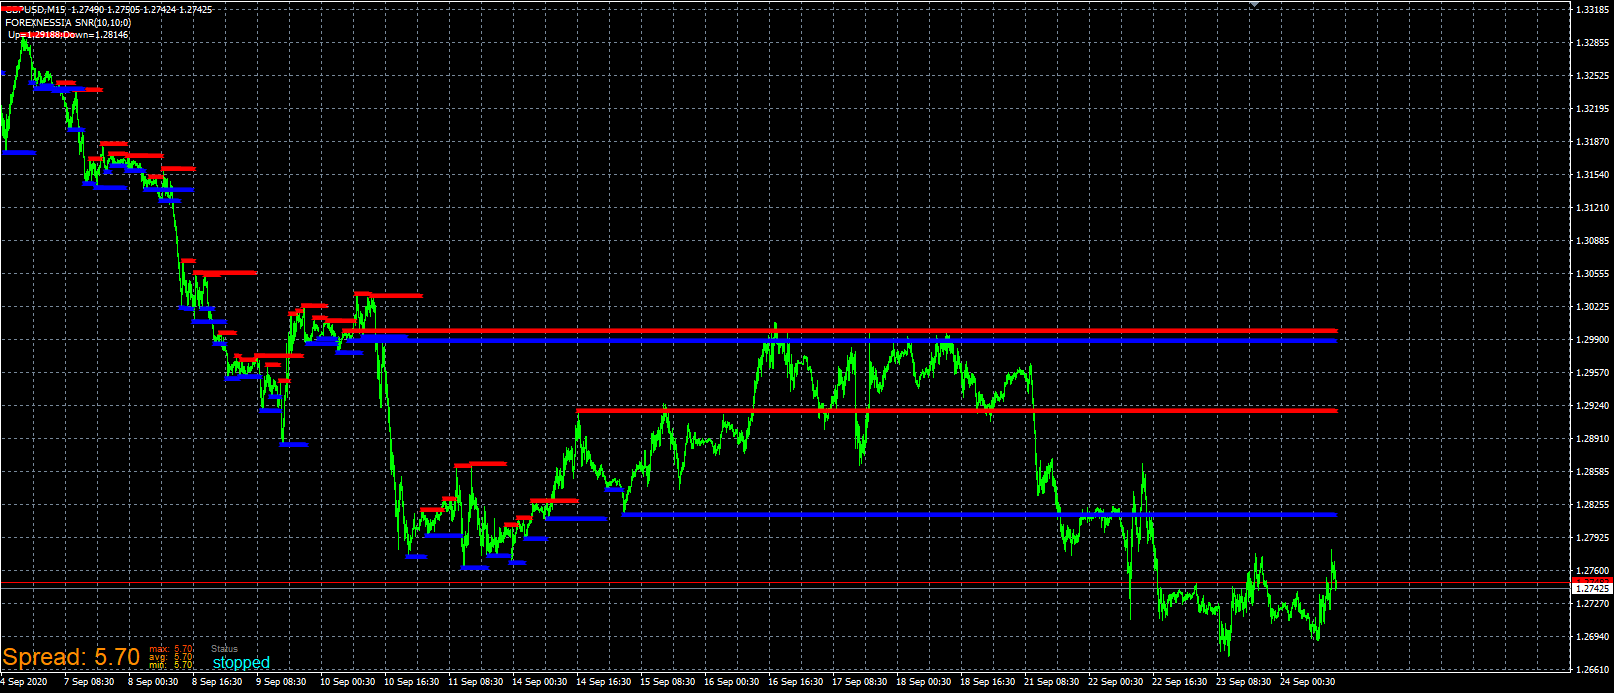
Task: Click the max: 5.70 spread value
Action: coord(171,649)
